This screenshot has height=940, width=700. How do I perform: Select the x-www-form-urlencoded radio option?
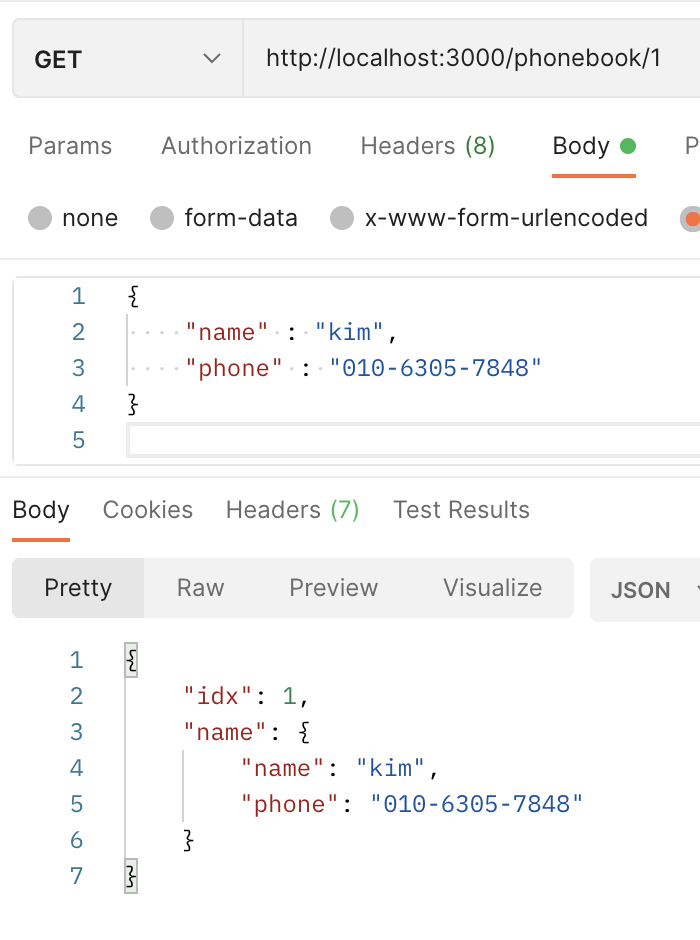[342, 218]
